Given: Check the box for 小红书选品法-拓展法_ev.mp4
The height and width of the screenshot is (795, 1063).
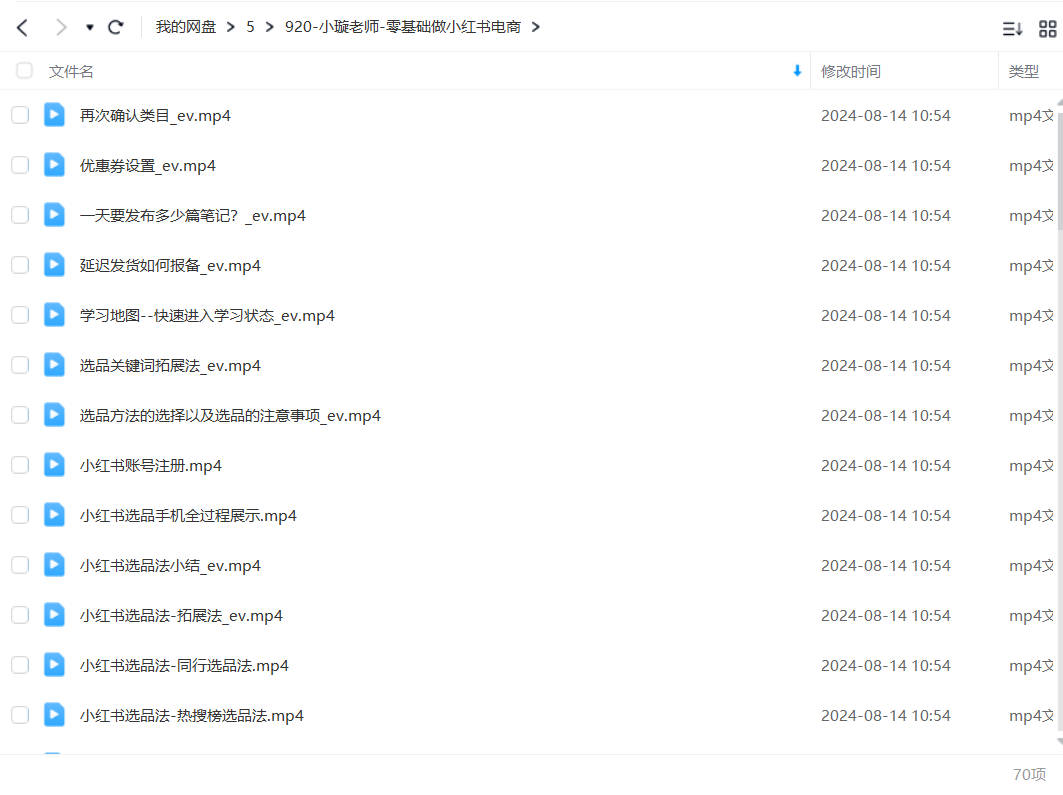Looking at the screenshot, I should (x=20, y=615).
